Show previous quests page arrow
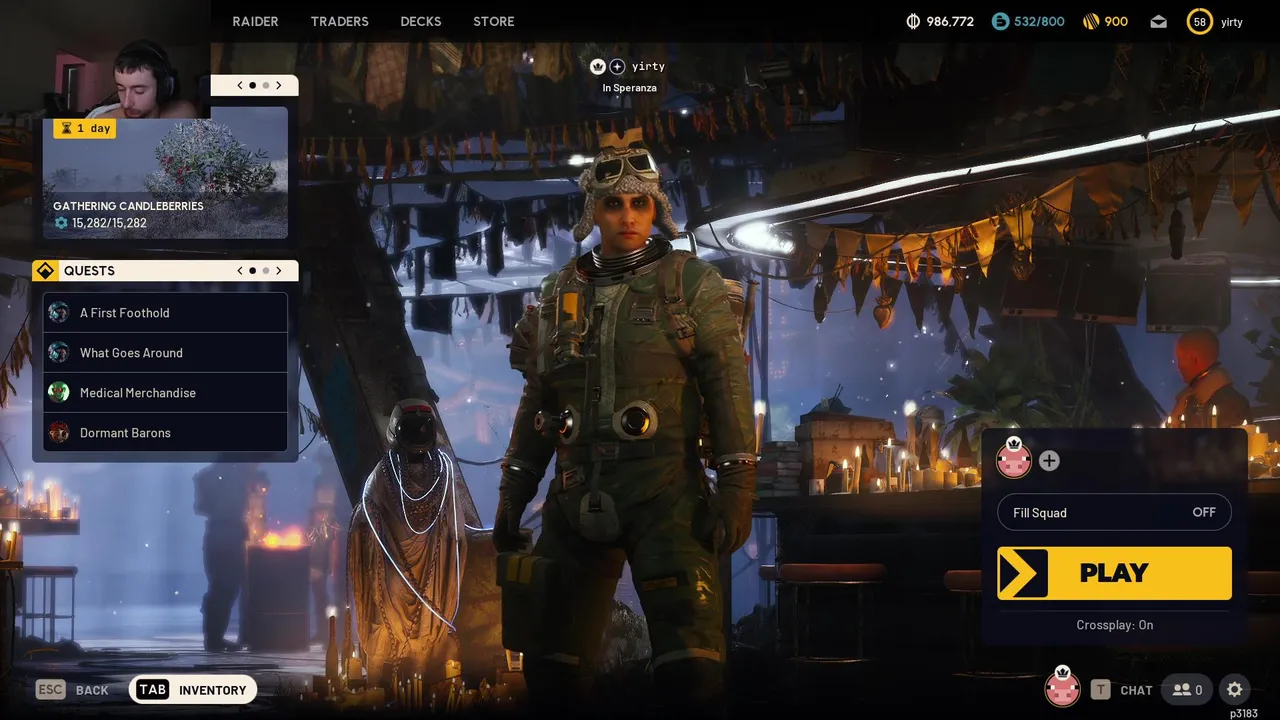 pos(240,270)
